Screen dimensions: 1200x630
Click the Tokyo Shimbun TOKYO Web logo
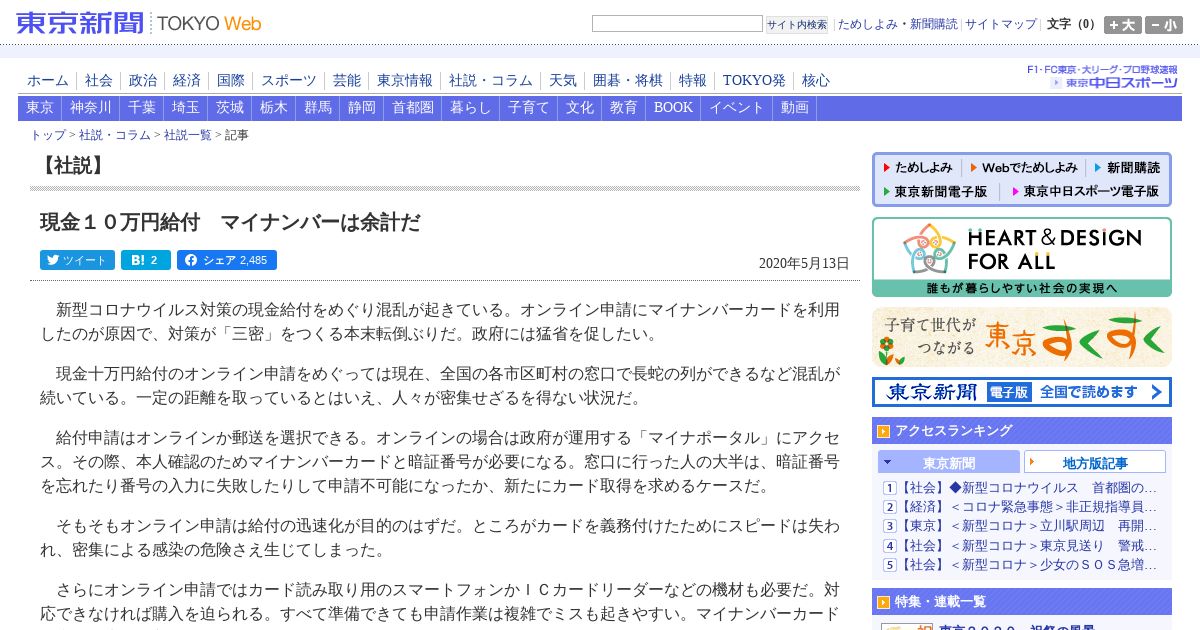[x=139, y=23]
